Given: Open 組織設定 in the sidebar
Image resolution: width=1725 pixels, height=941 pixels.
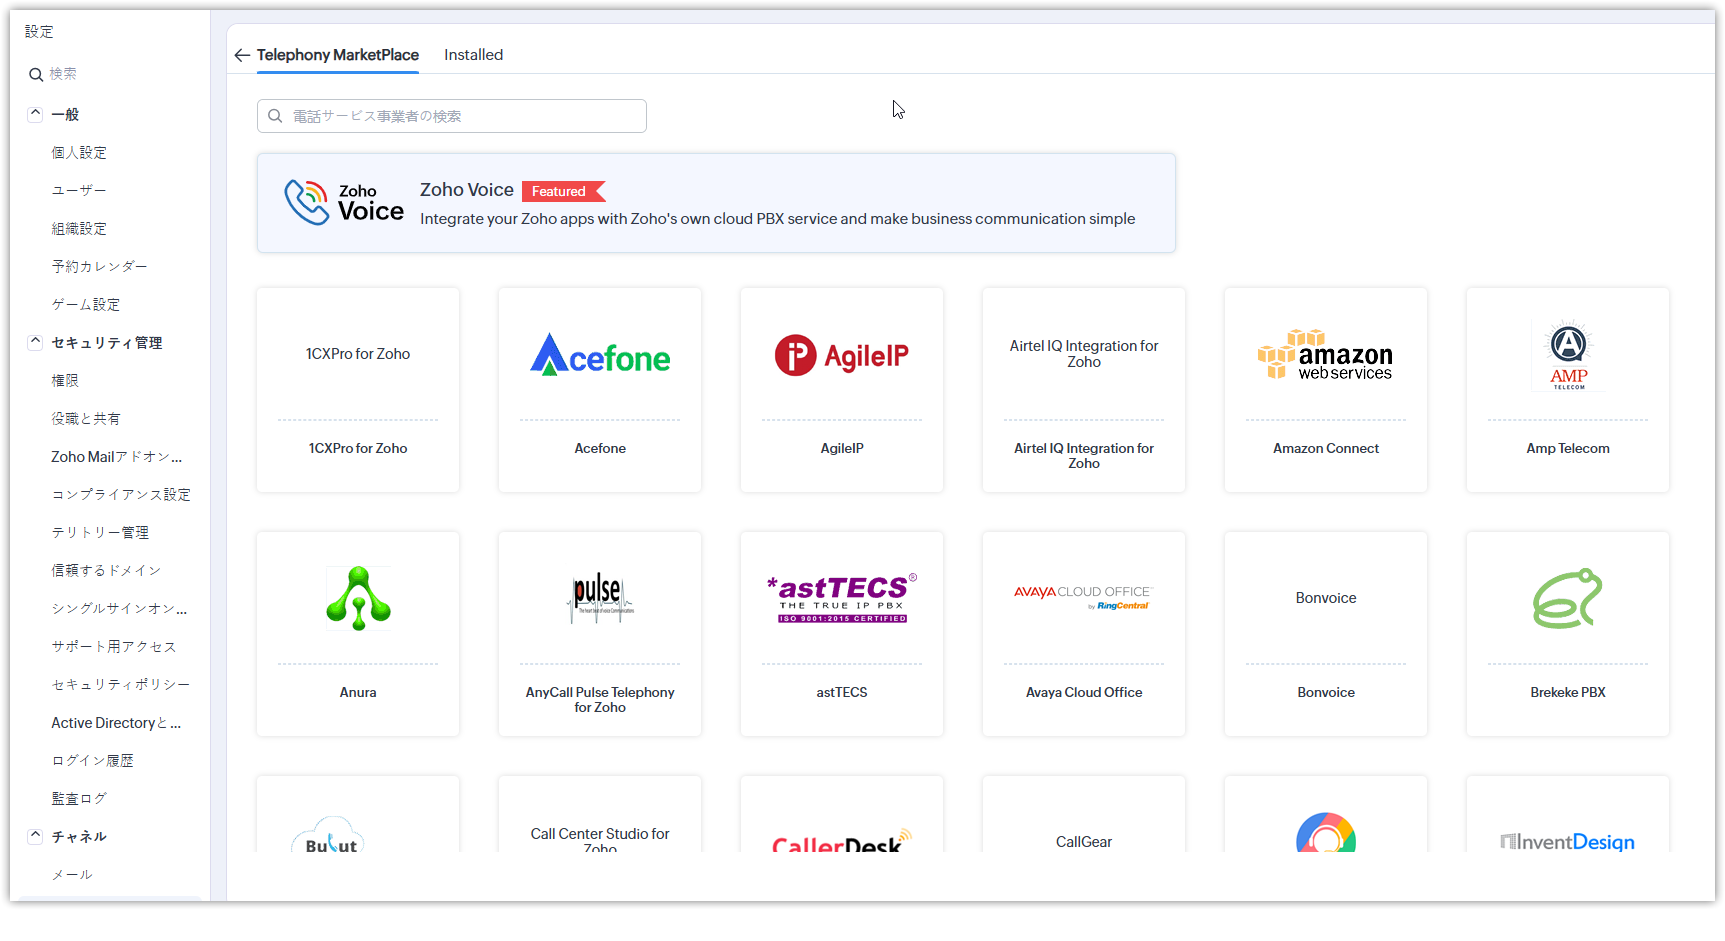Looking at the screenshot, I should [79, 228].
